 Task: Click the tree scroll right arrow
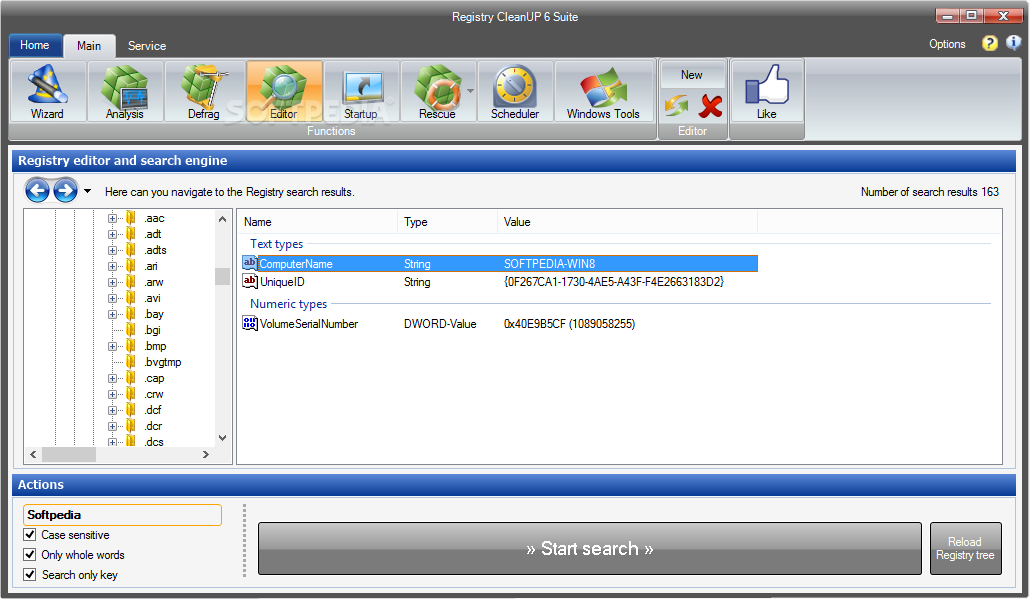[x=206, y=454]
